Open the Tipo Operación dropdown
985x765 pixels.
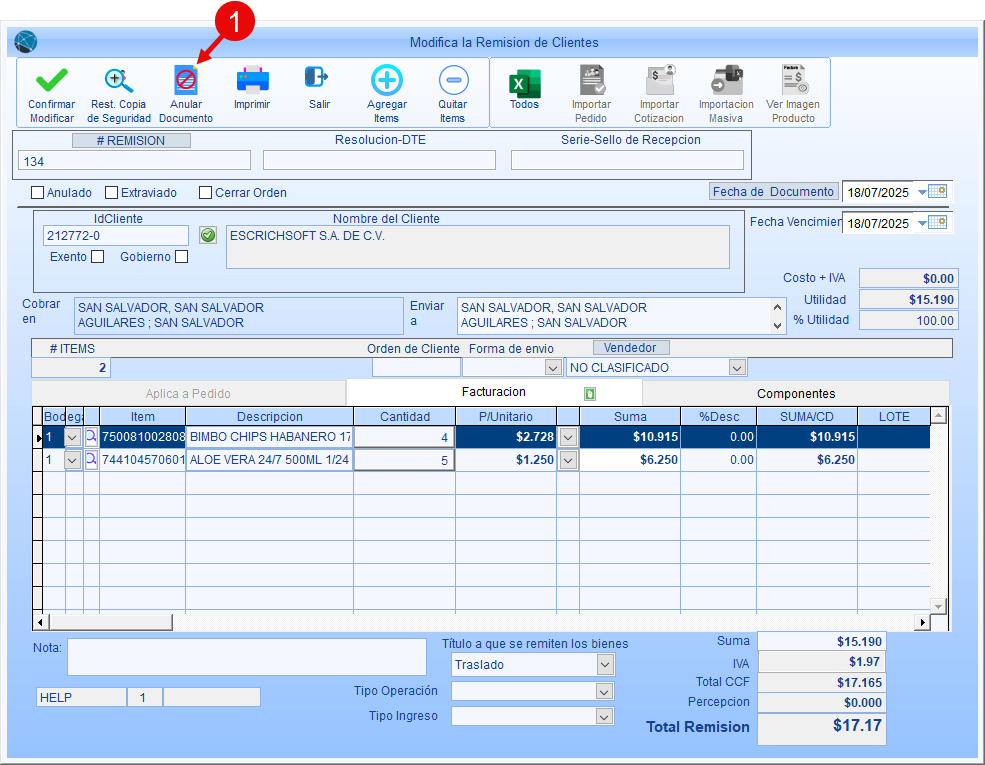coord(604,692)
